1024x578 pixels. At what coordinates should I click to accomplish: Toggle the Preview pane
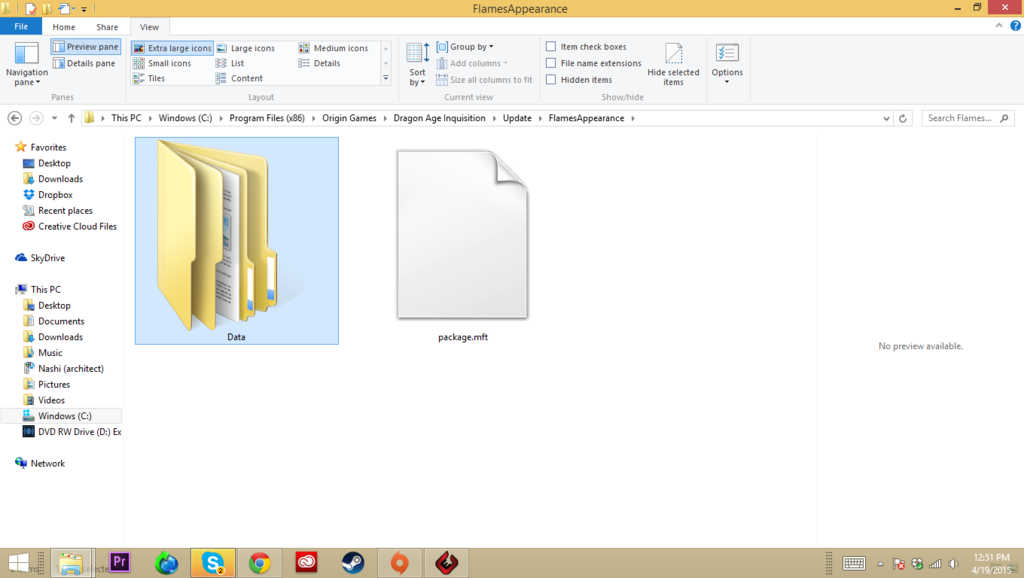85,45
